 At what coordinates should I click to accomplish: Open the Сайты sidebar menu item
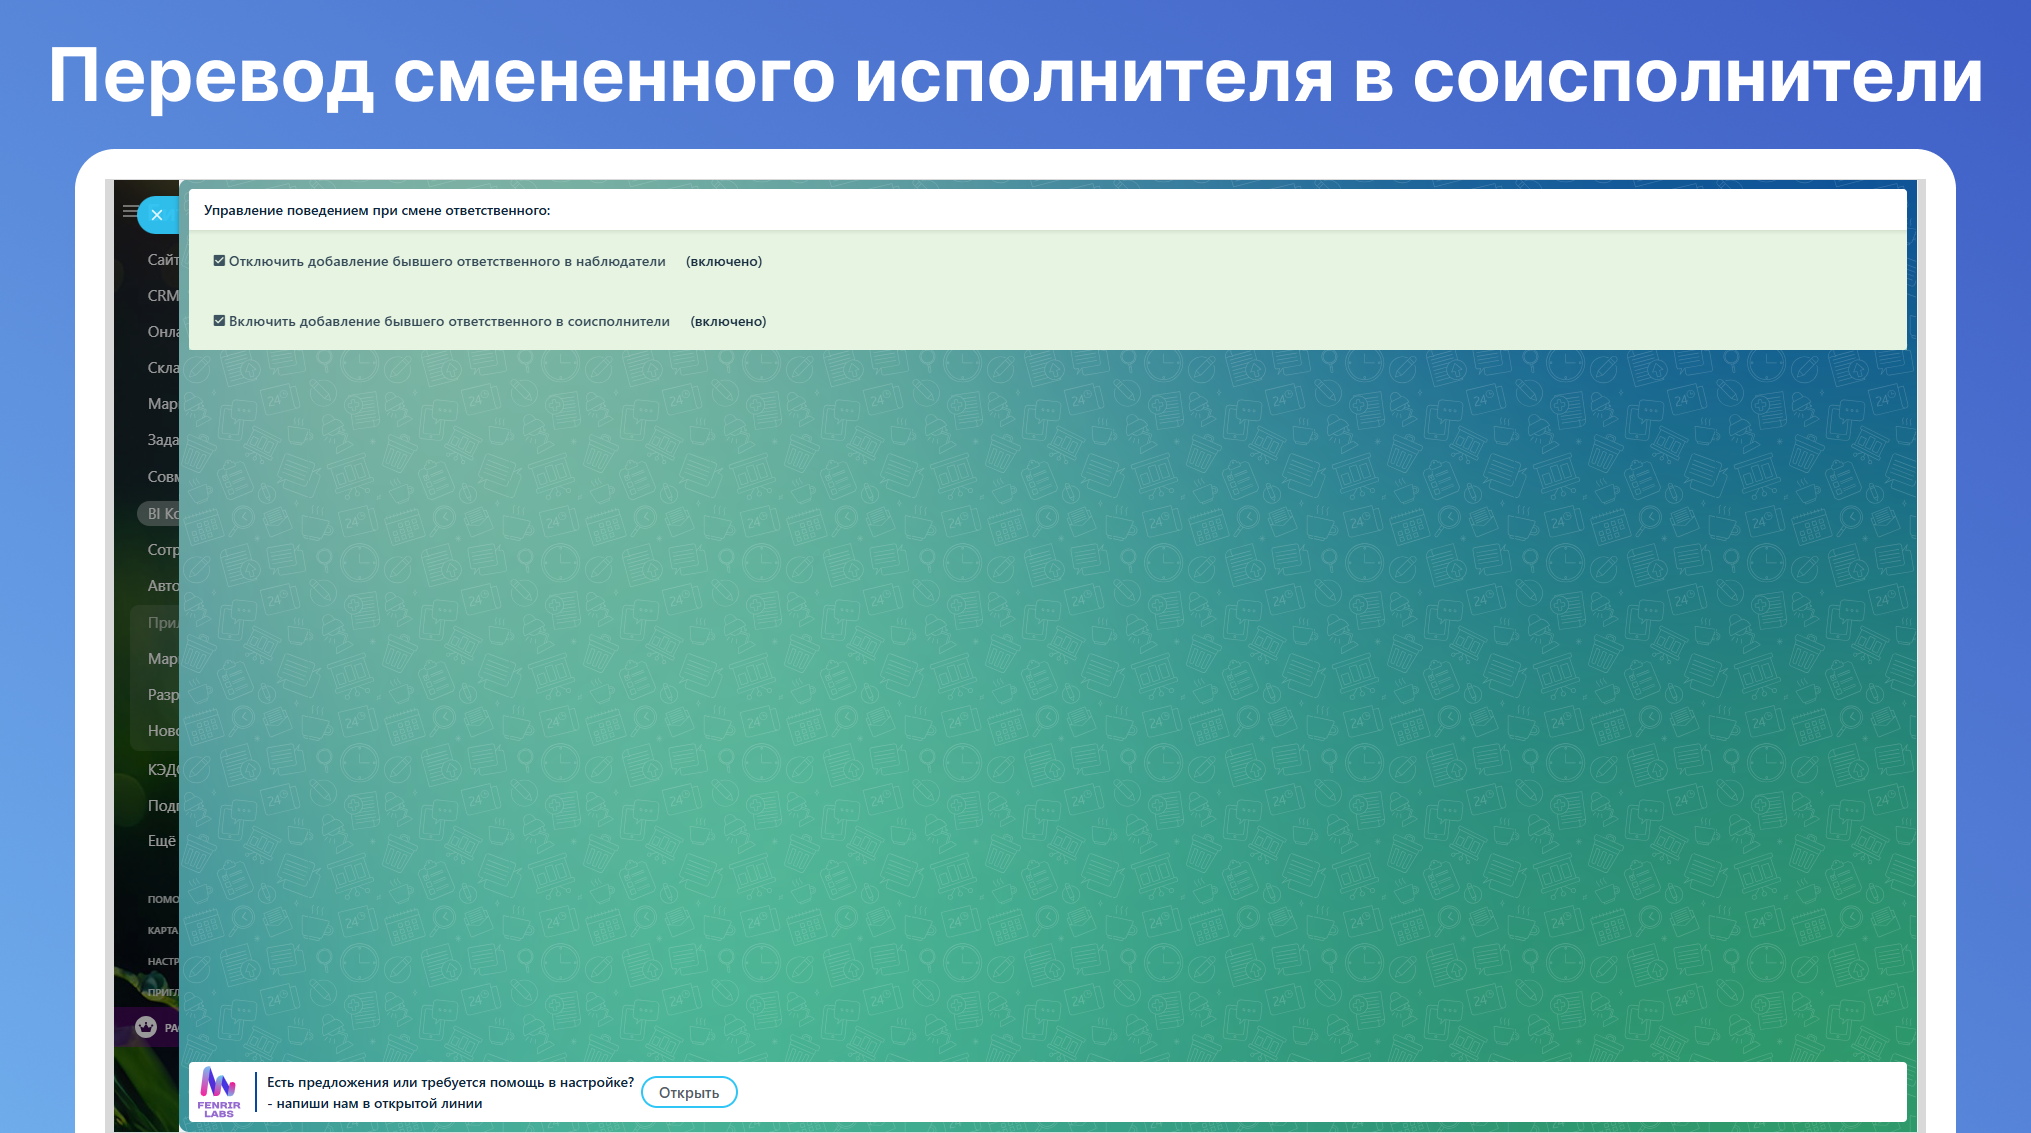(x=162, y=260)
